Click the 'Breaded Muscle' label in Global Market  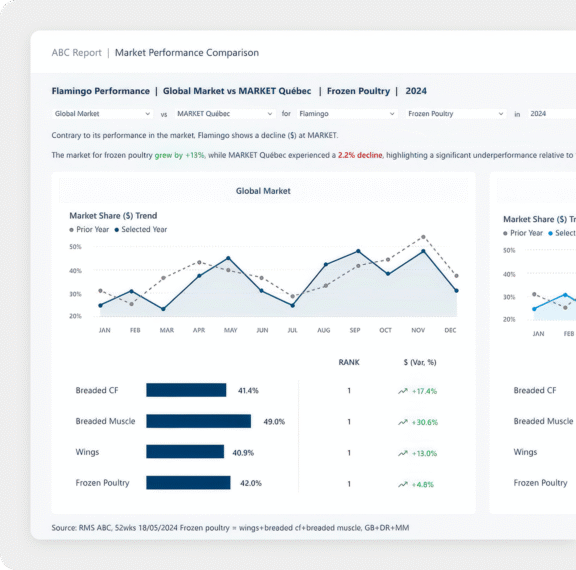click(105, 421)
